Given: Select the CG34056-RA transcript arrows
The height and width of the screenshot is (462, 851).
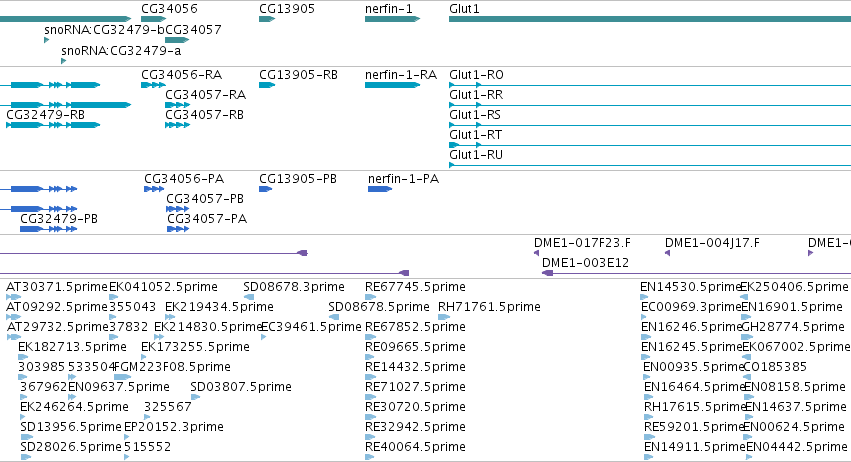Looking at the screenshot, I should 153,85.
